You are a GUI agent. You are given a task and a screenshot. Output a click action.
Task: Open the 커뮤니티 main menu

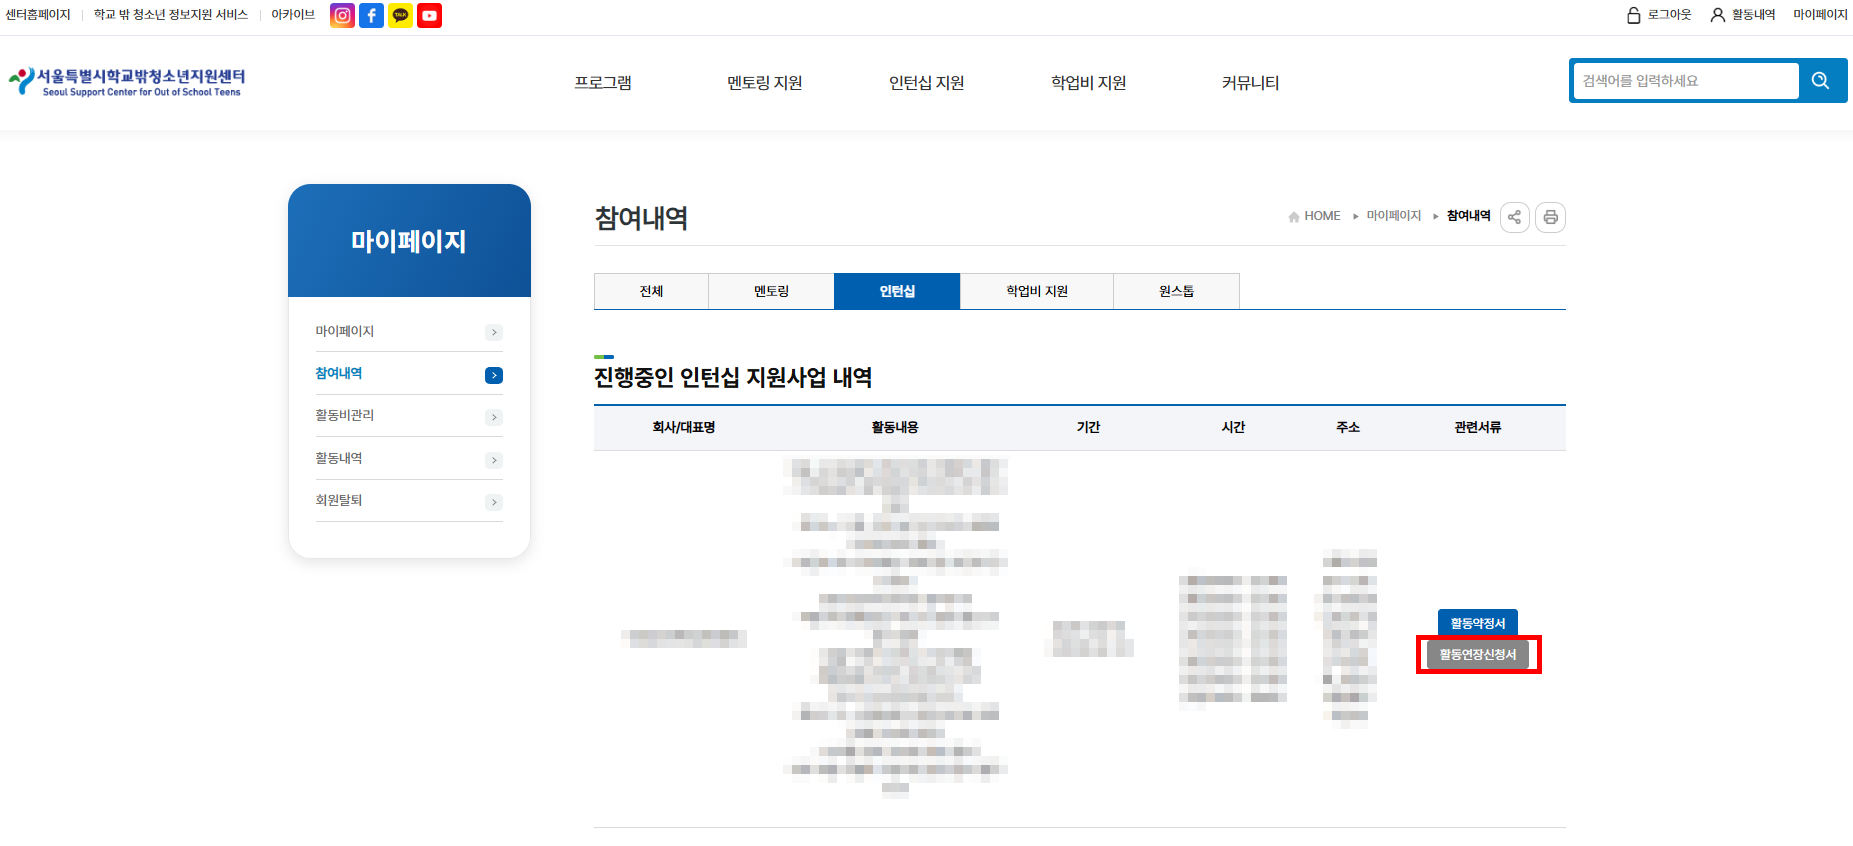click(x=1250, y=83)
